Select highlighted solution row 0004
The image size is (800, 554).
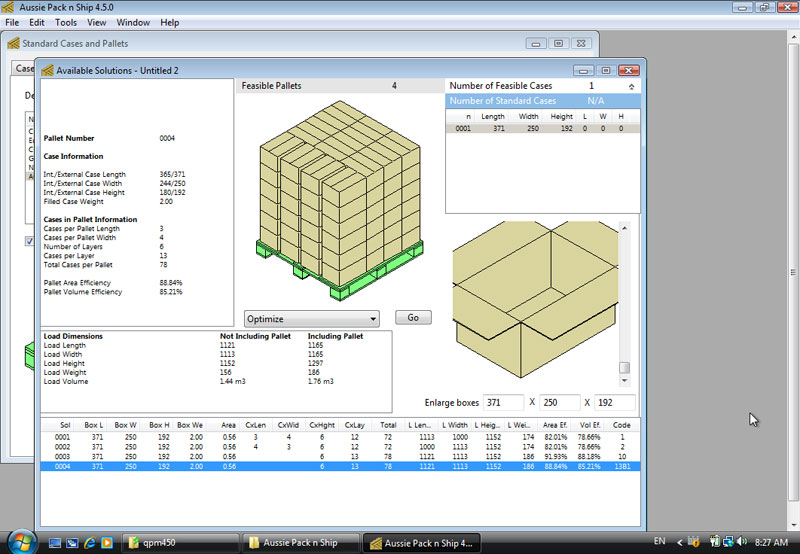(340, 466)
